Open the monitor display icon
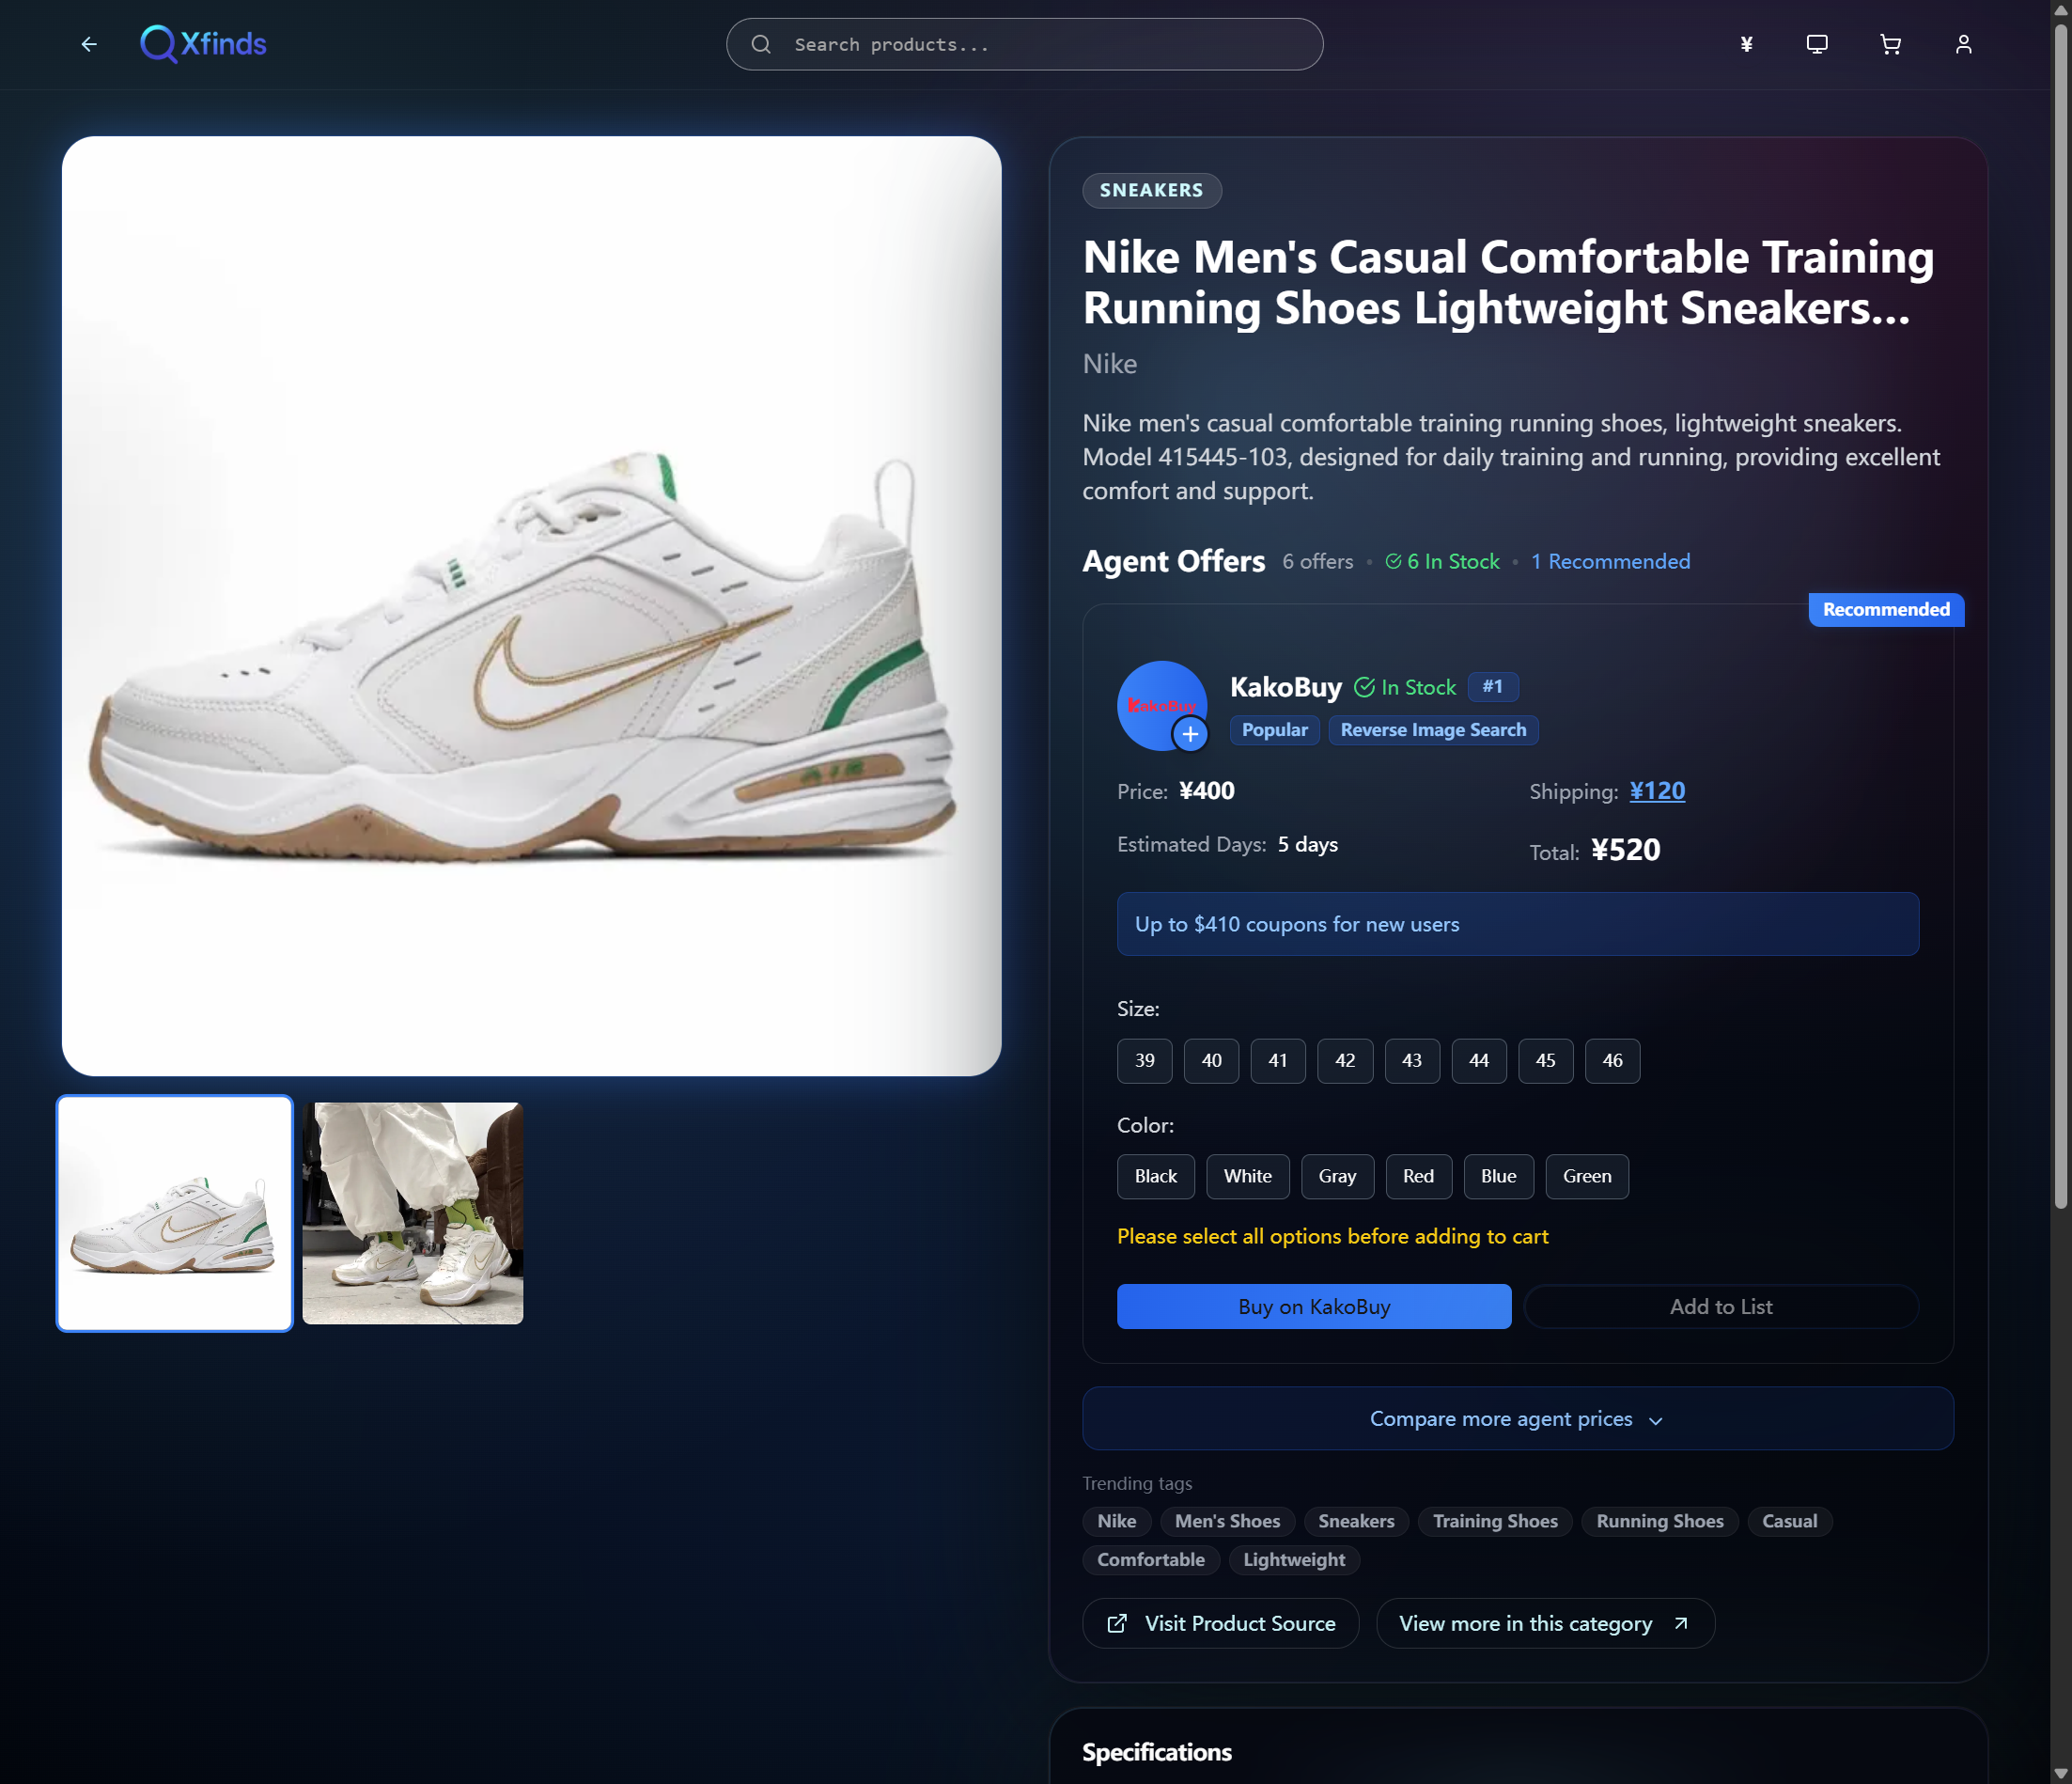This screenshot has height=1784, width=2072. tap(1817, 44)
